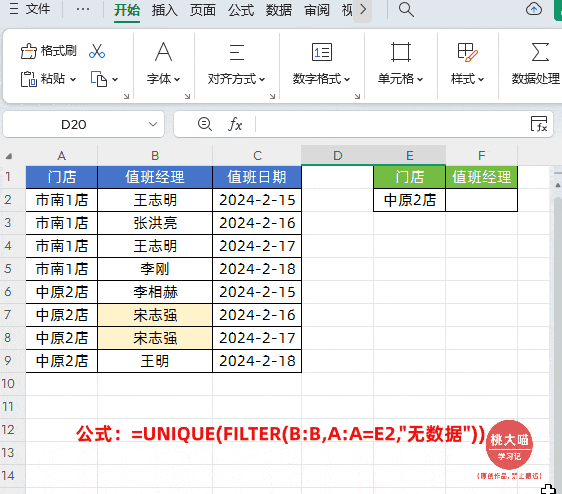Viewport: 562px width, 494px height.
Task: Switch to the 插入 tab
Action: pyautogui.click(x=165, y=10)
